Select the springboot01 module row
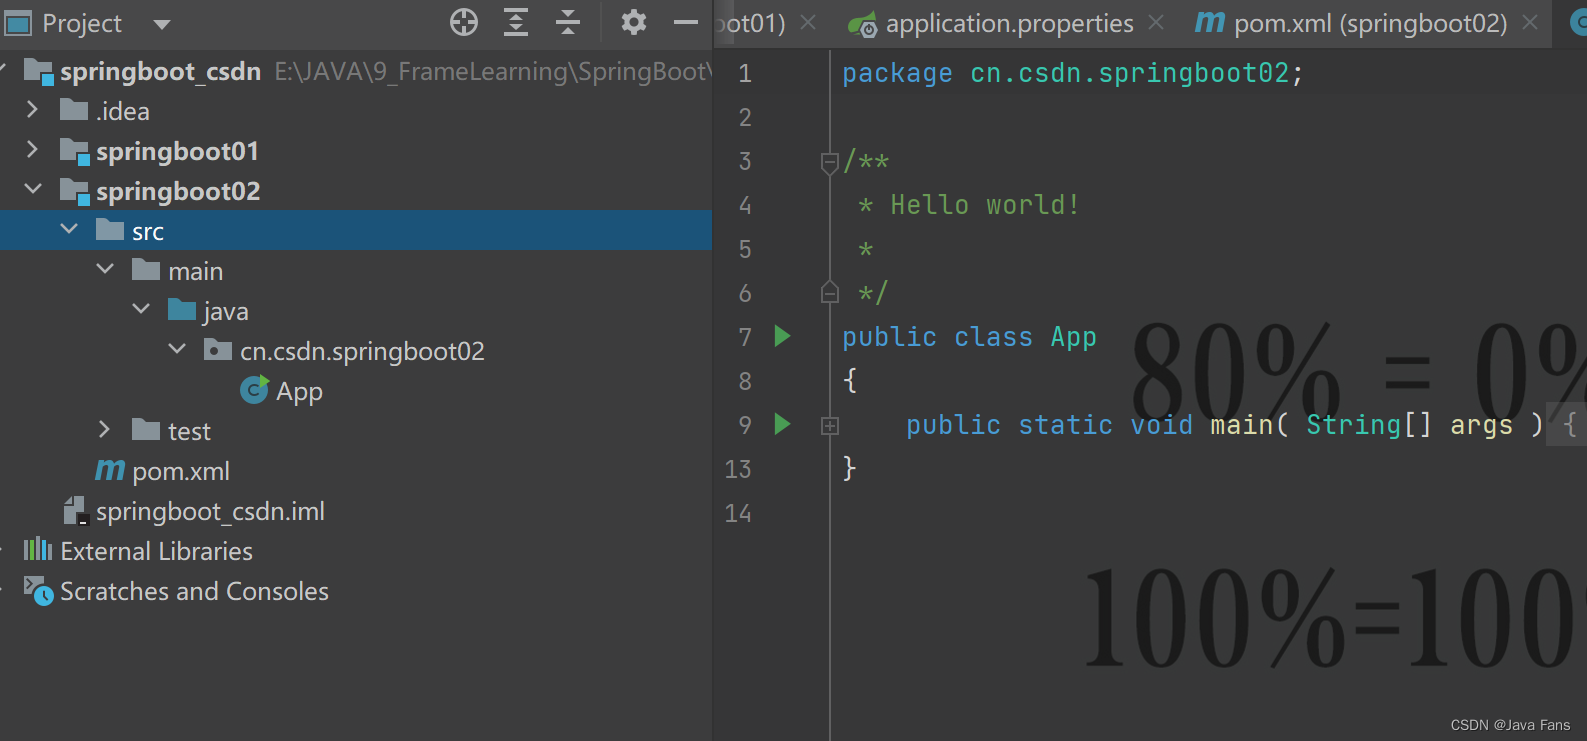 click(x=356, y=151)
